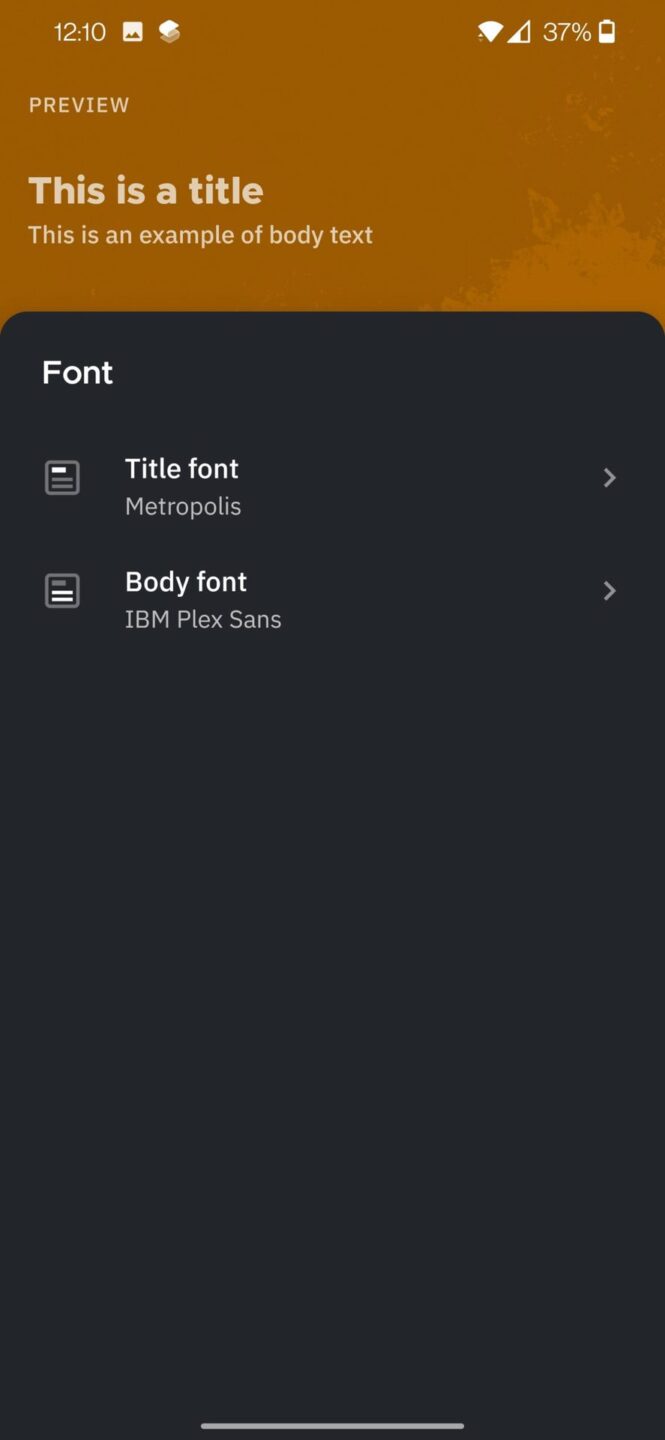Click the battery percentage text
Image resolution: width=665 pixels, height=1440 pixels.
pos(565,31)
